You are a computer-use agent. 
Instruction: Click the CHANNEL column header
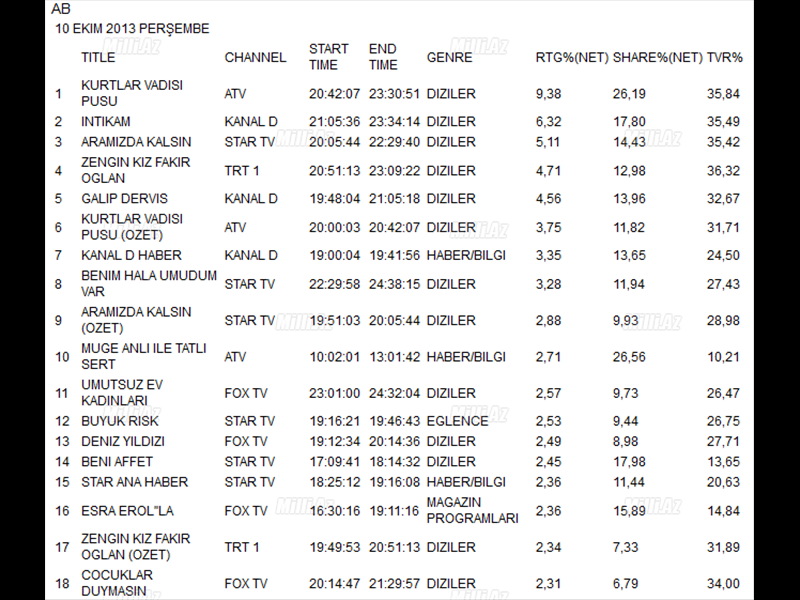pos(255,57)
